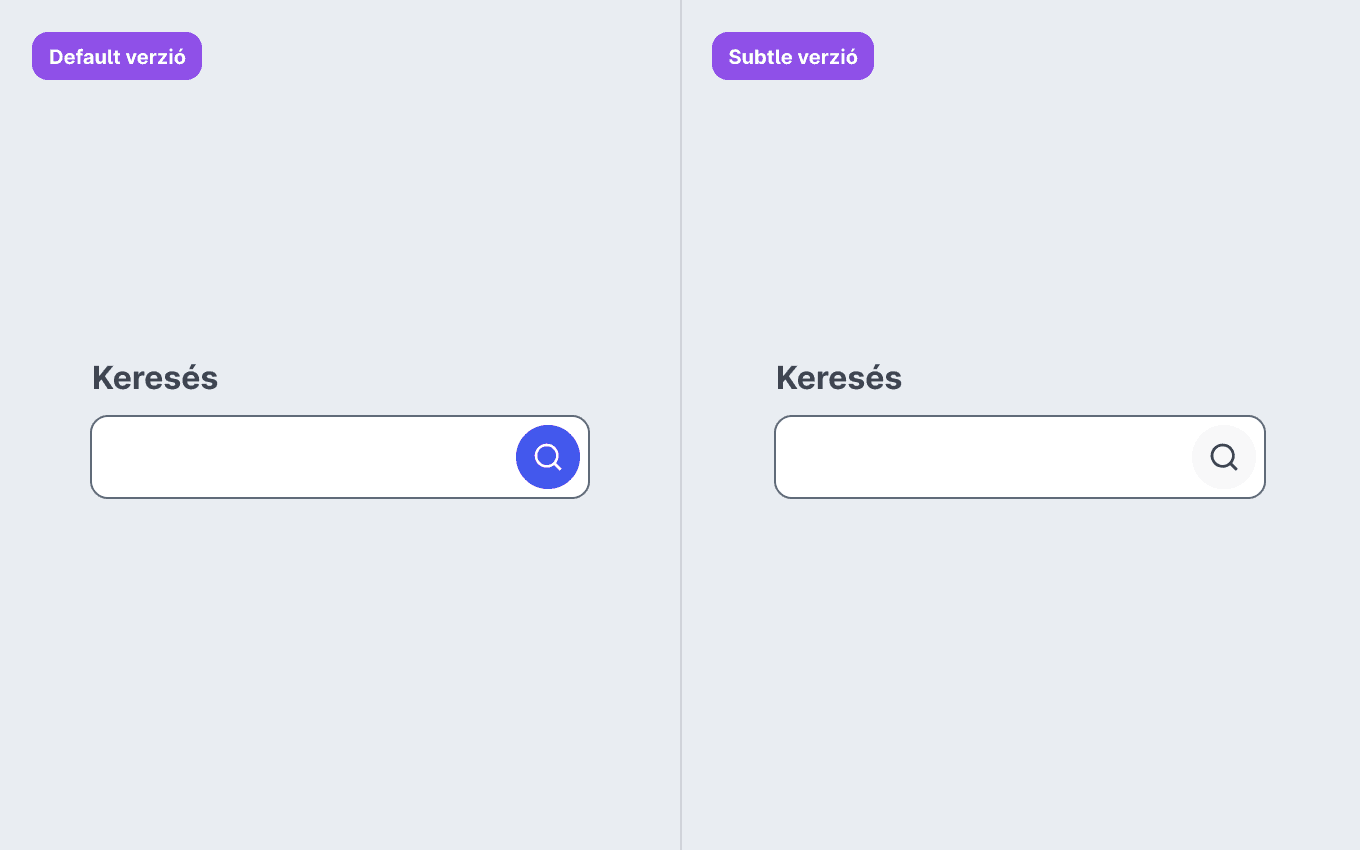Viewport: 1360px width, 850px height.
Task: Submit the Default version search with magnifier
Action: pos(548,457)
